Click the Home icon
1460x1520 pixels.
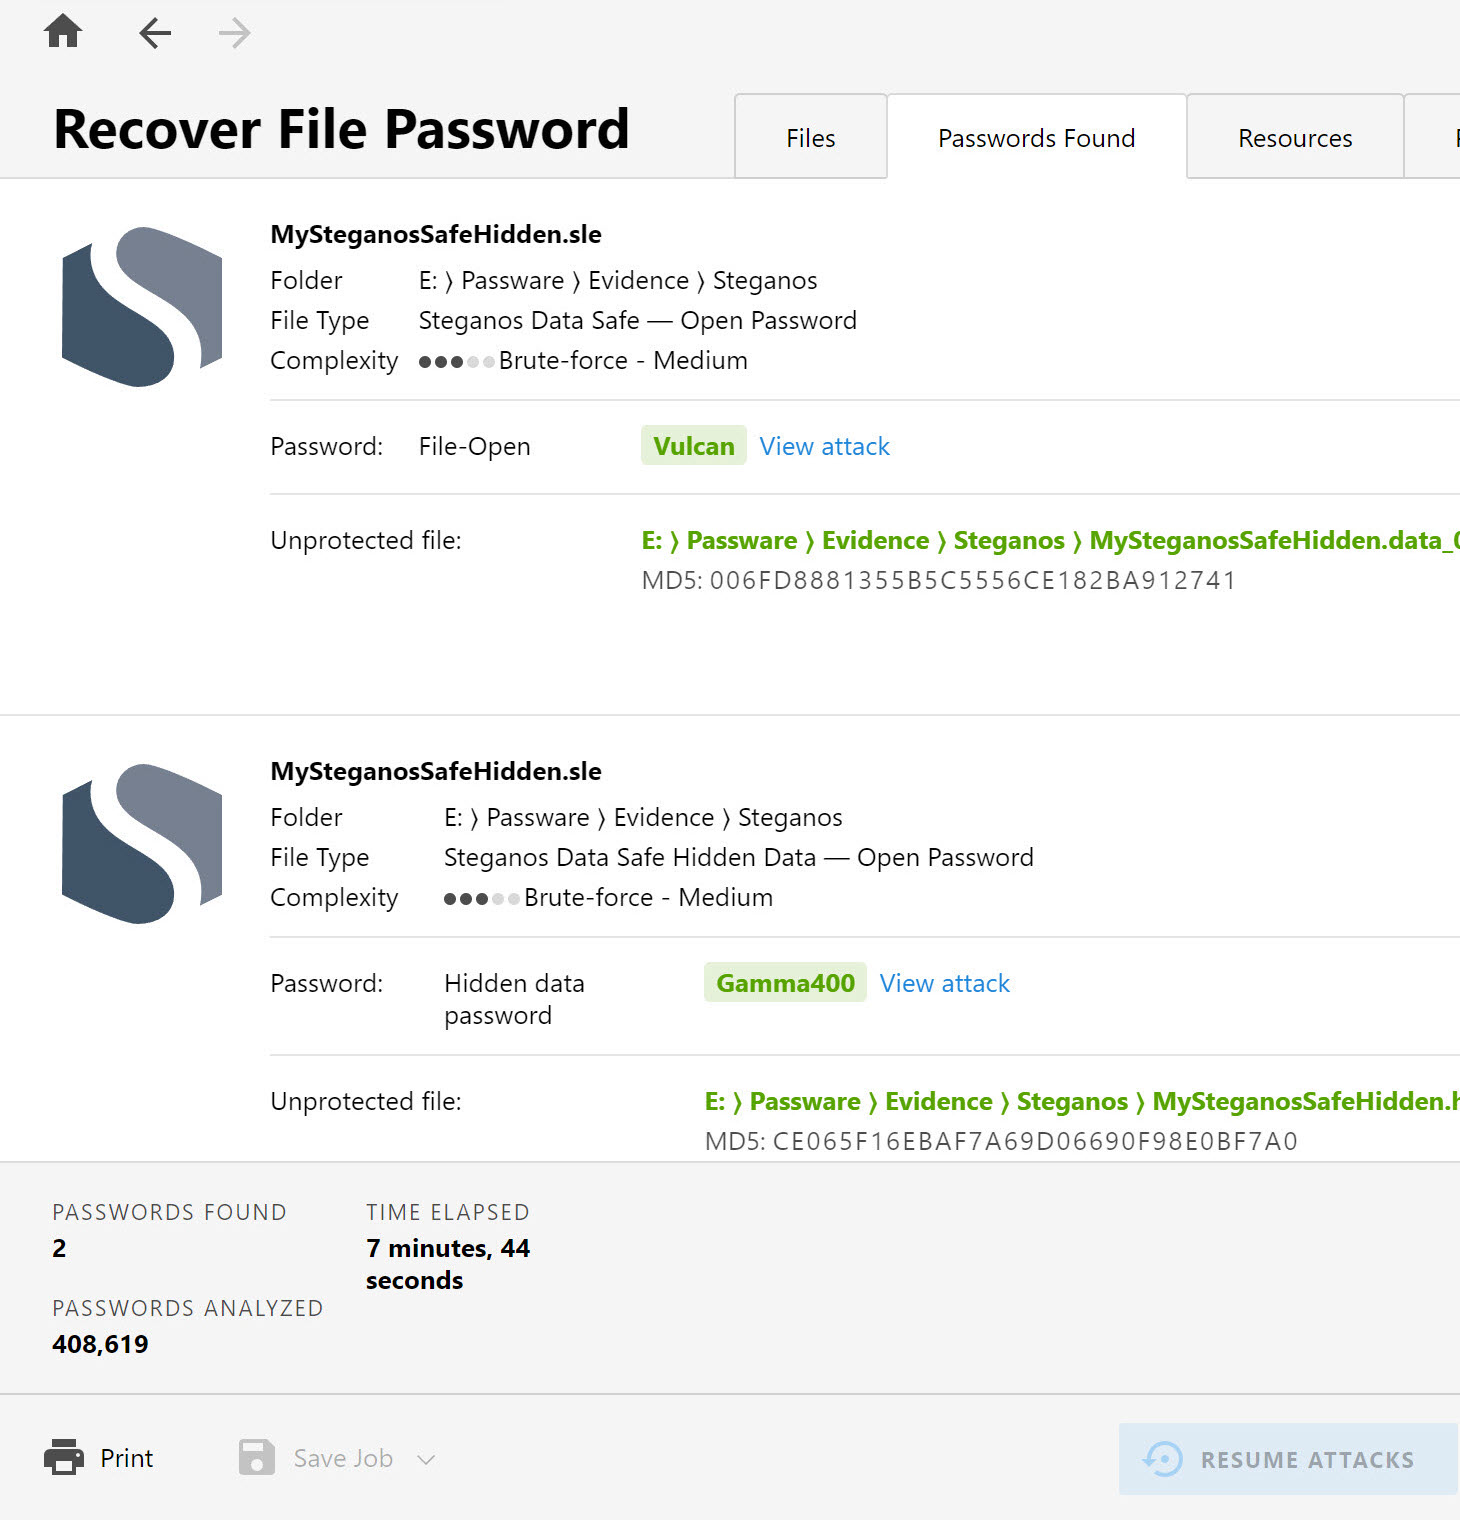[63, 31]
